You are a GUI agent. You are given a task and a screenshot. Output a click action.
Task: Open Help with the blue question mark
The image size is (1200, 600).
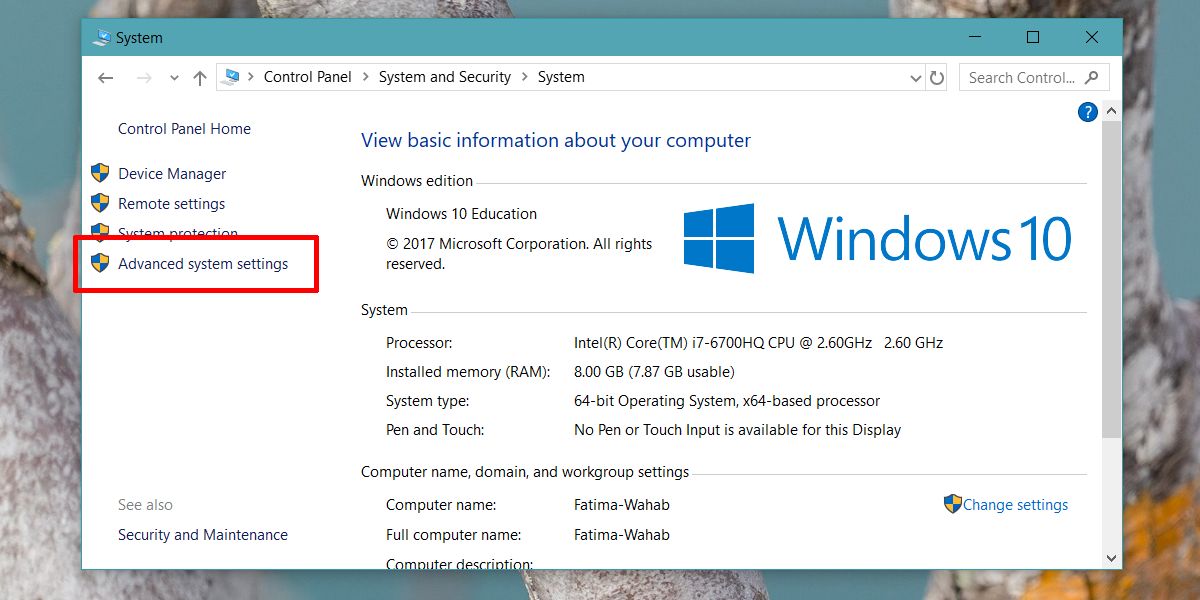click(x=1088, y=112)
